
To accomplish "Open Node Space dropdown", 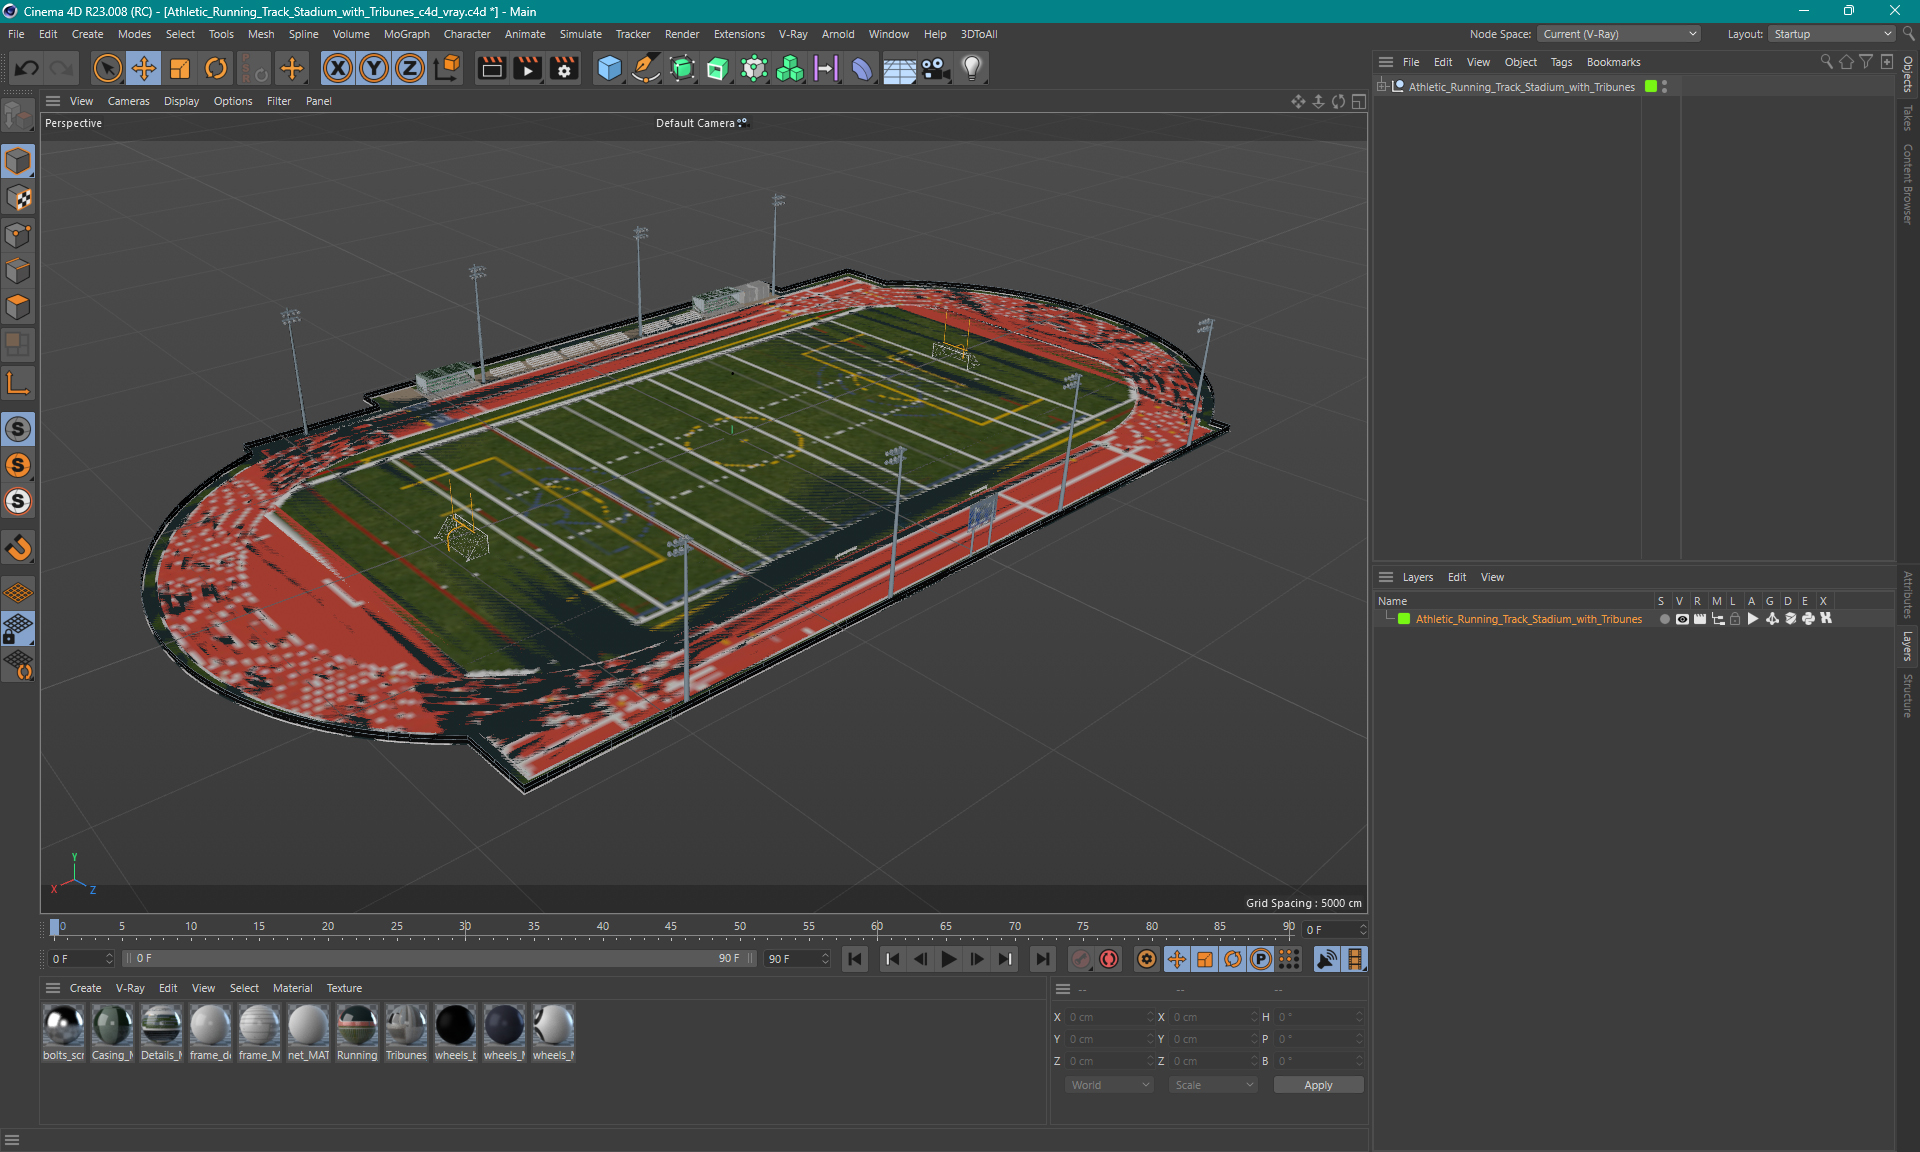I will (x=1618, y=34).
